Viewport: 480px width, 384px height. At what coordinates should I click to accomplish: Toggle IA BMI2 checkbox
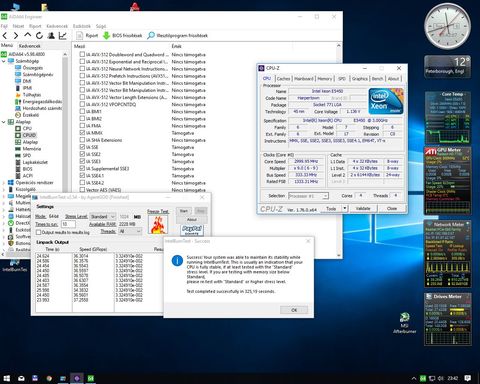82,118
